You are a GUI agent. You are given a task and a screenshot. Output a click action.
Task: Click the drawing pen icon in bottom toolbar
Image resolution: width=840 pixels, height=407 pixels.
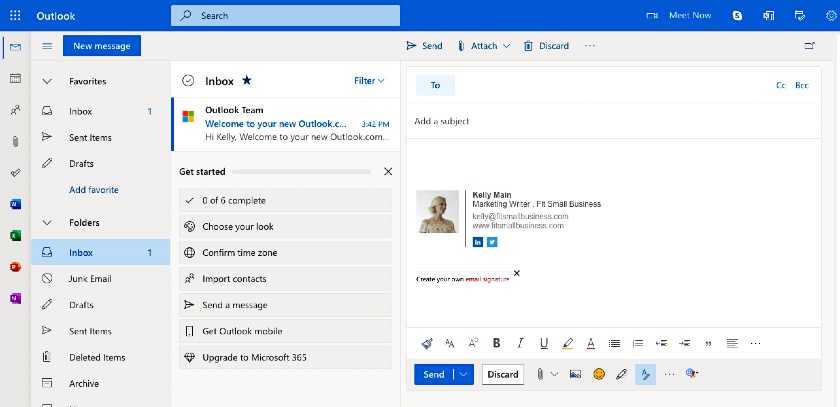621,374
